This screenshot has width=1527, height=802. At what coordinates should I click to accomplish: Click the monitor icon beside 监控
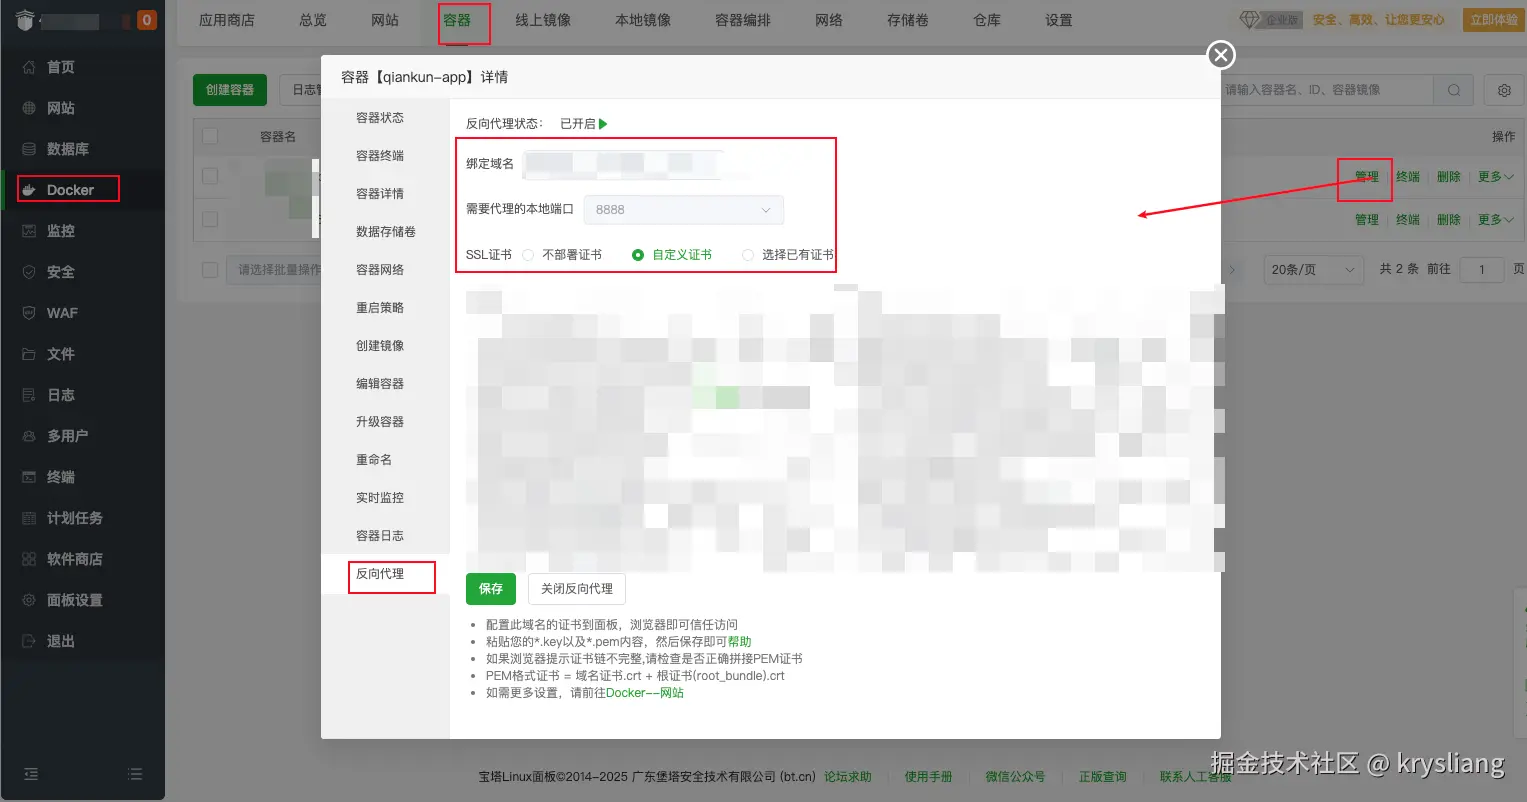click(29, 231)
